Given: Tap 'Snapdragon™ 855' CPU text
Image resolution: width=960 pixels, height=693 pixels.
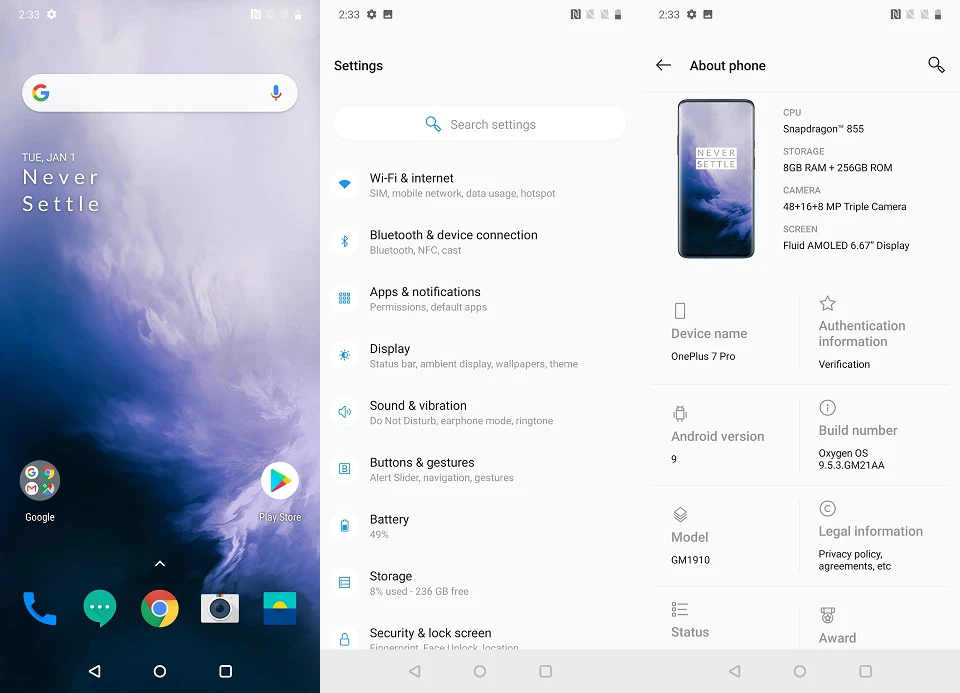Looking at the screenshot, I should coord(823,129).
